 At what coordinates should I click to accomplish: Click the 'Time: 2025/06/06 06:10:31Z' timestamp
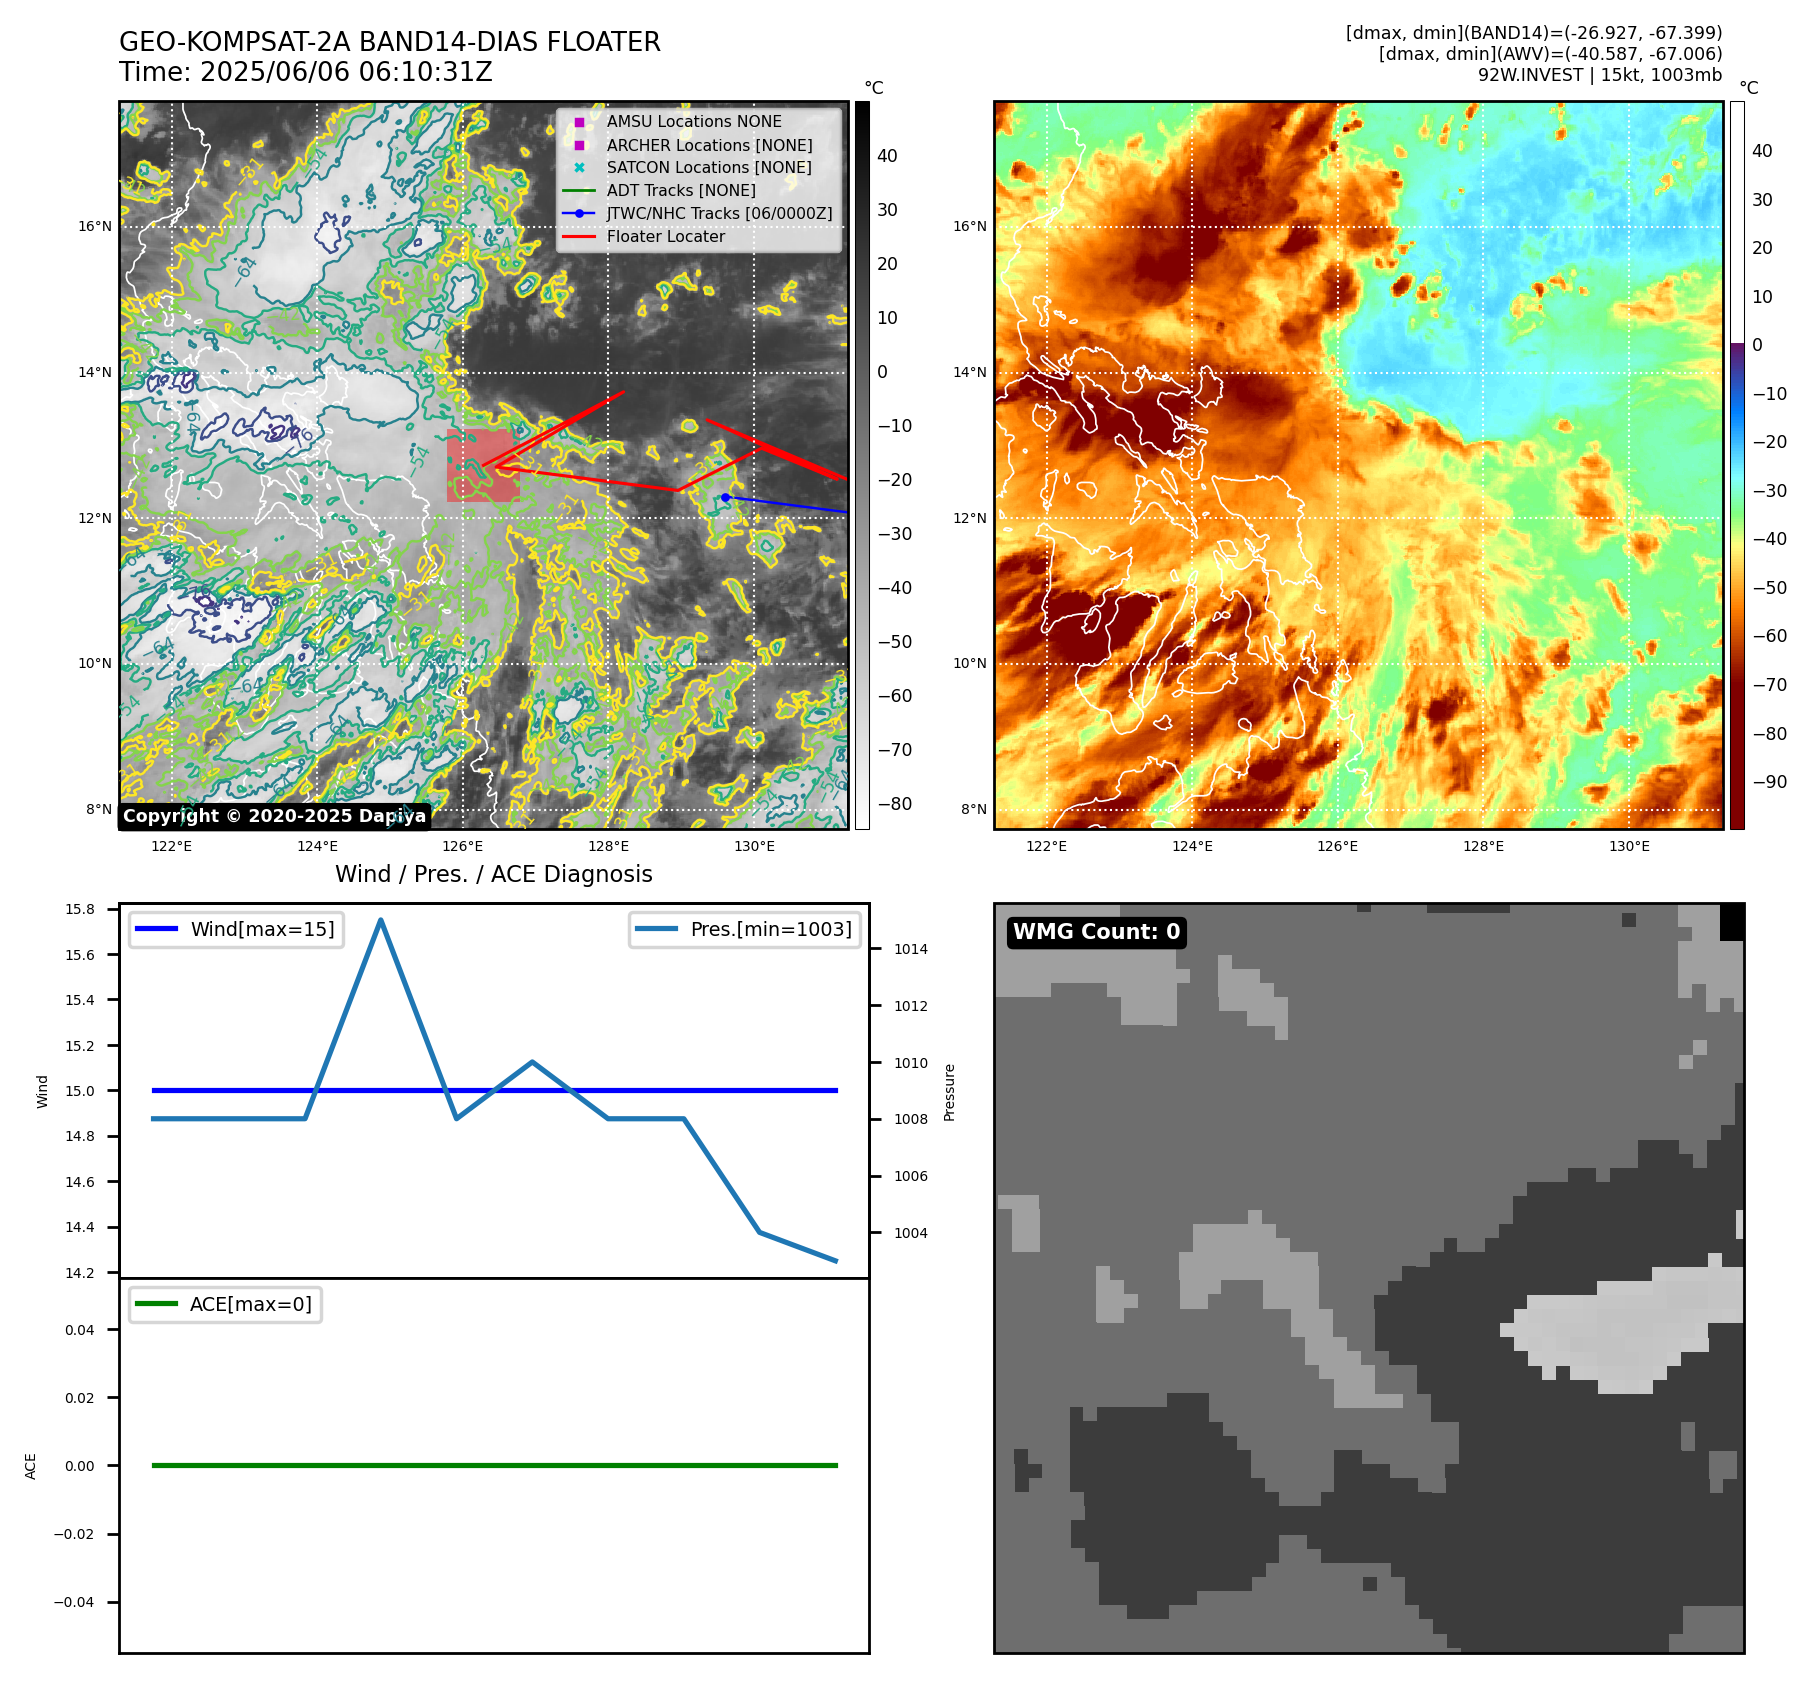point(306,73)
